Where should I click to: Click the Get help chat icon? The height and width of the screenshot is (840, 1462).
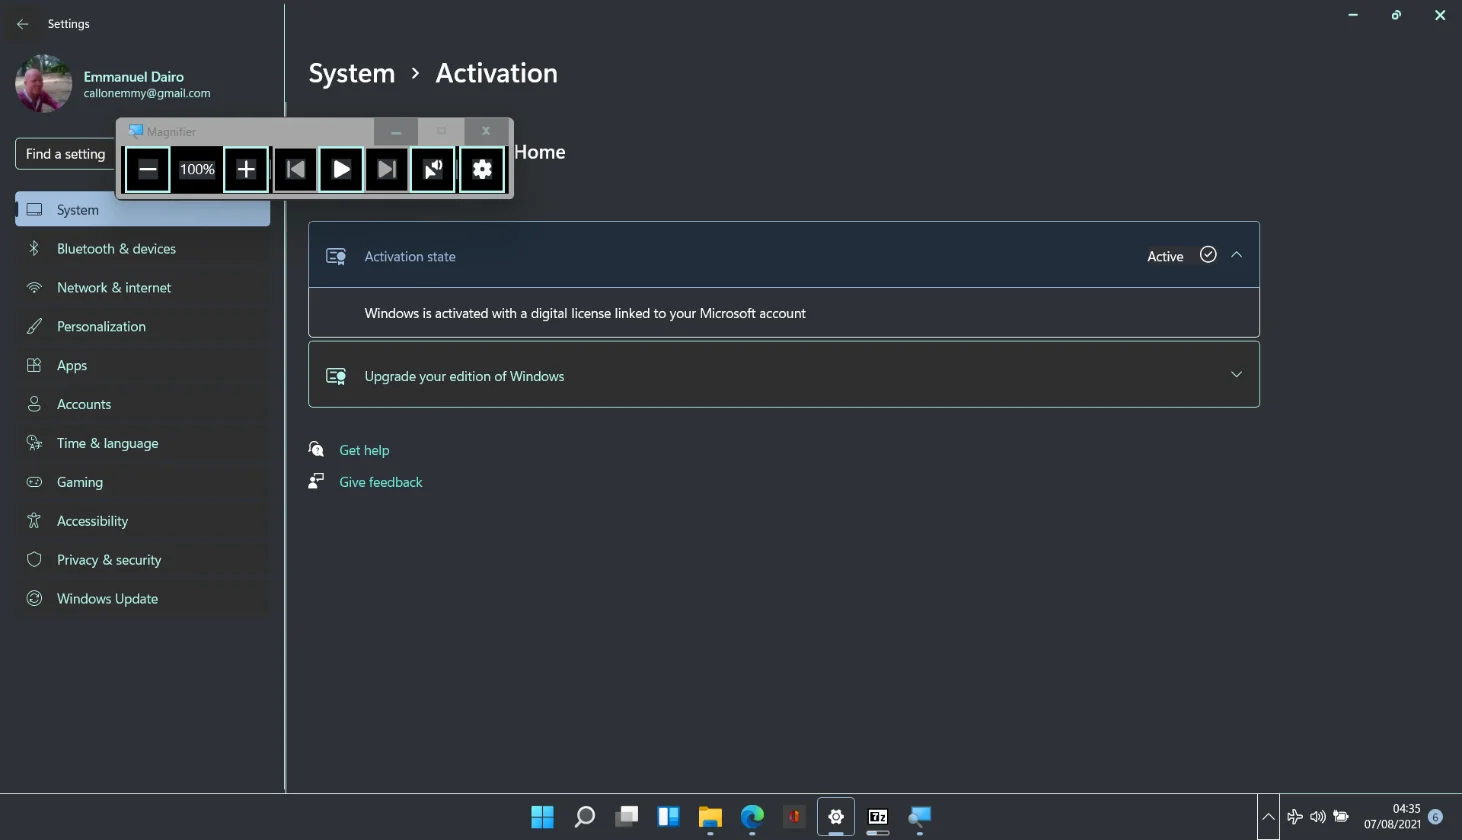(316, 449)
